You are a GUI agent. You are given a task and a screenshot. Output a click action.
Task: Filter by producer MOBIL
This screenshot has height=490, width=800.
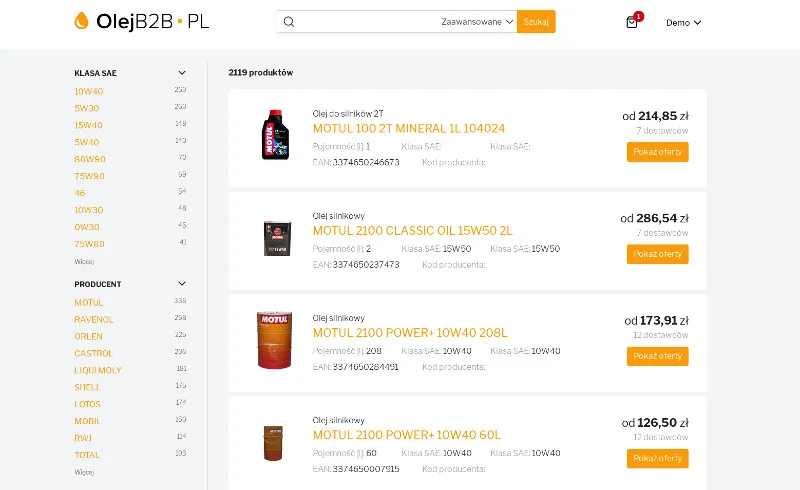(x=87, y=421)
